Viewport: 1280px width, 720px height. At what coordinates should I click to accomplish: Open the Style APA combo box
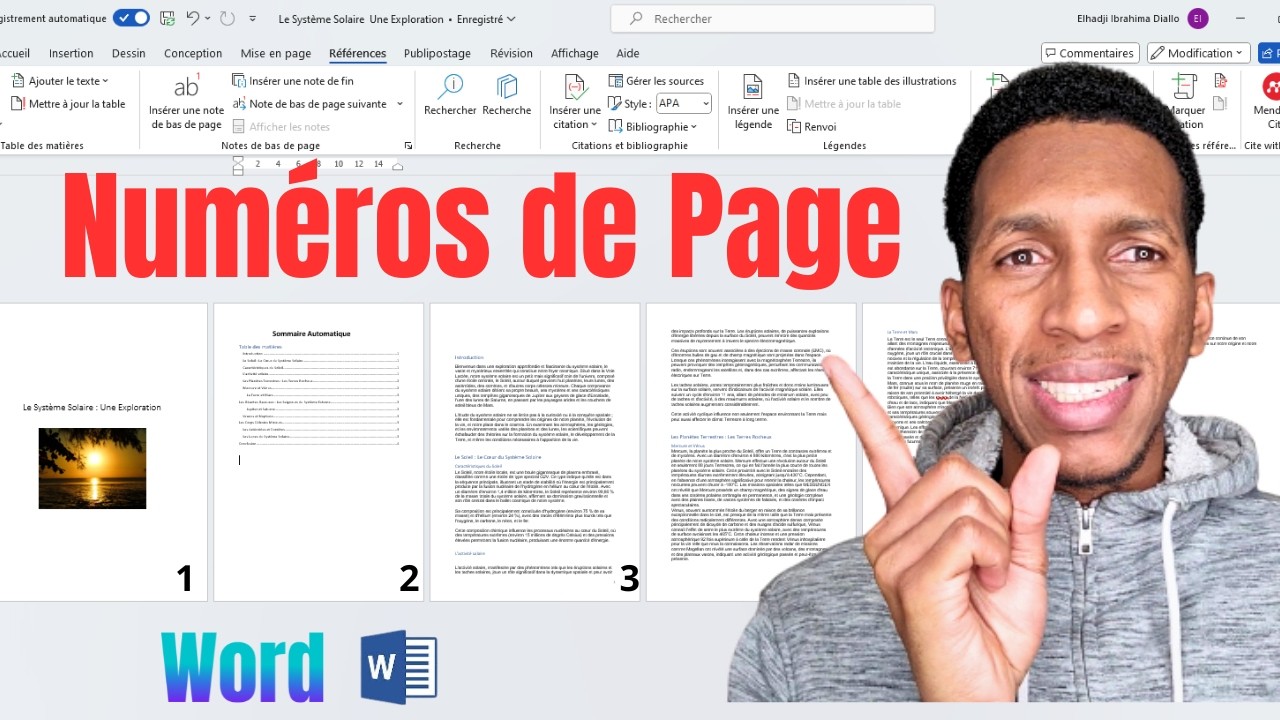click(684, 104)
